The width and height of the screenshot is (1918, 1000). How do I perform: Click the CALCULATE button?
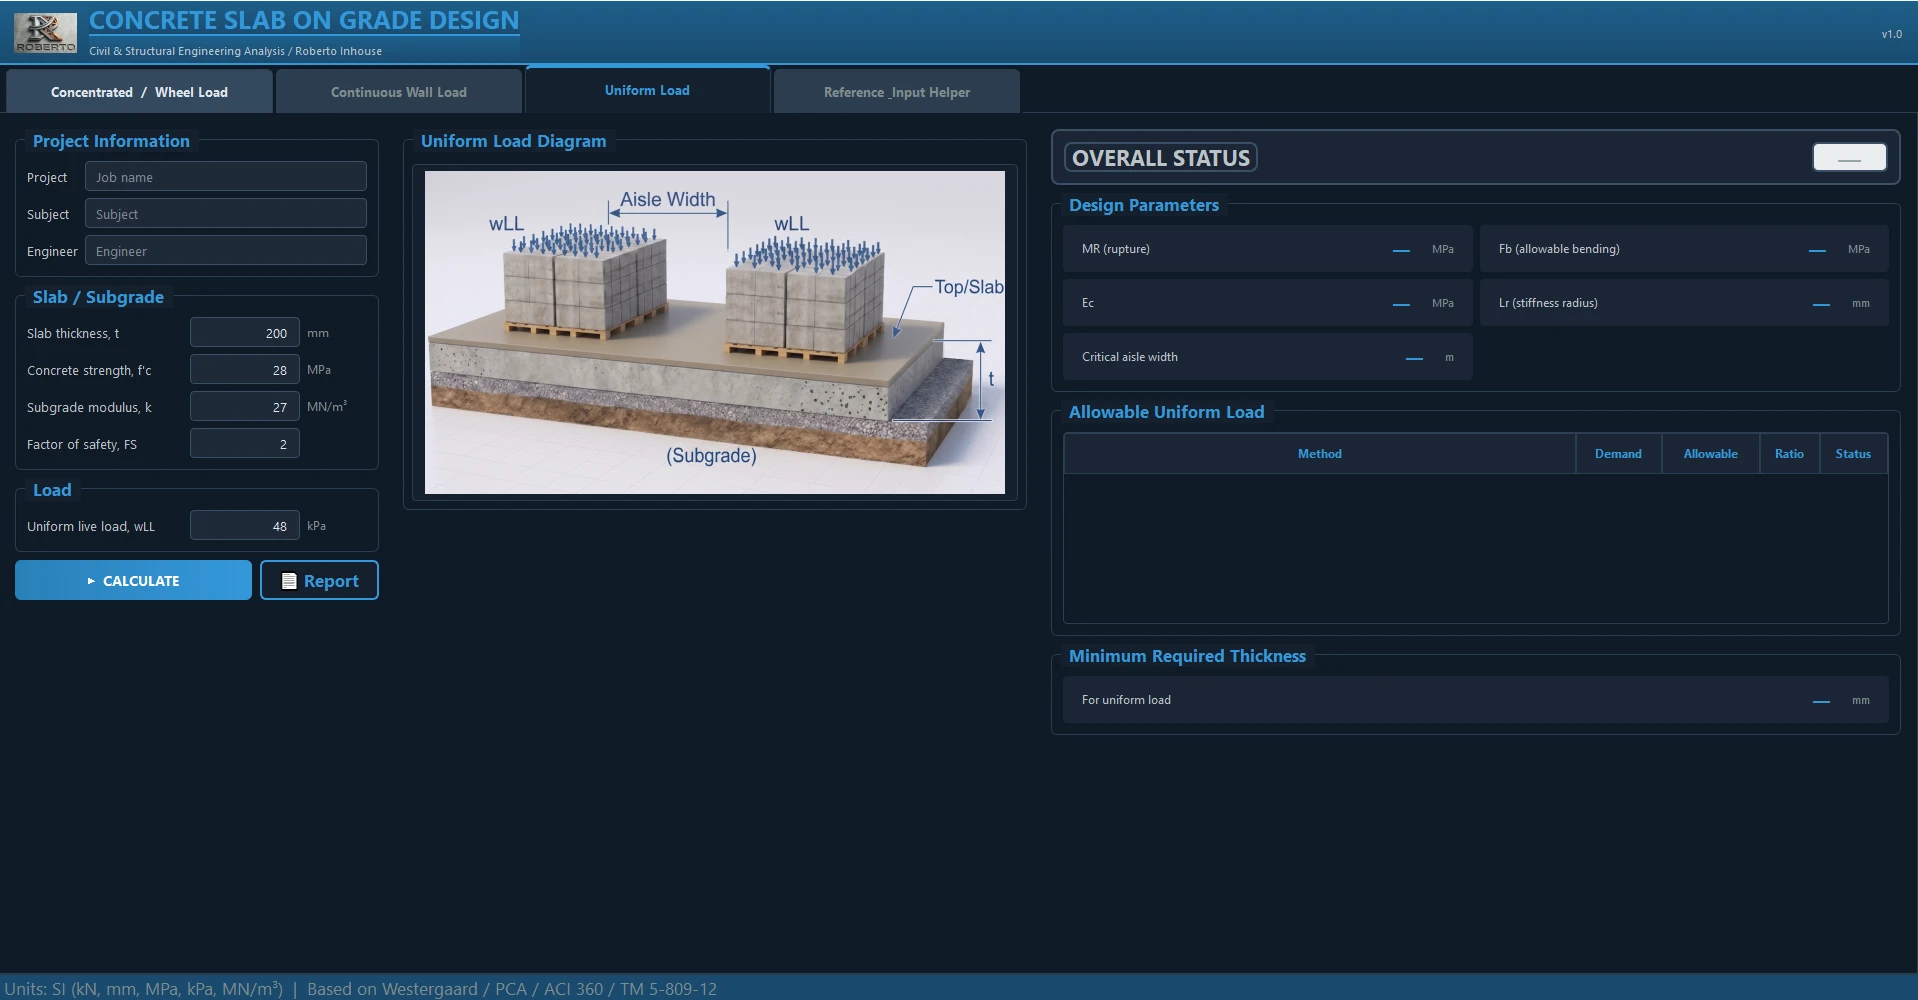133,580
